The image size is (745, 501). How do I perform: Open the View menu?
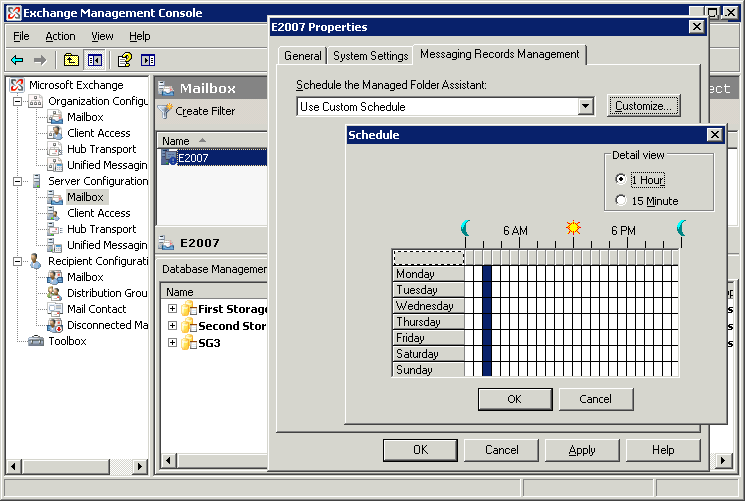click(102, 36)
